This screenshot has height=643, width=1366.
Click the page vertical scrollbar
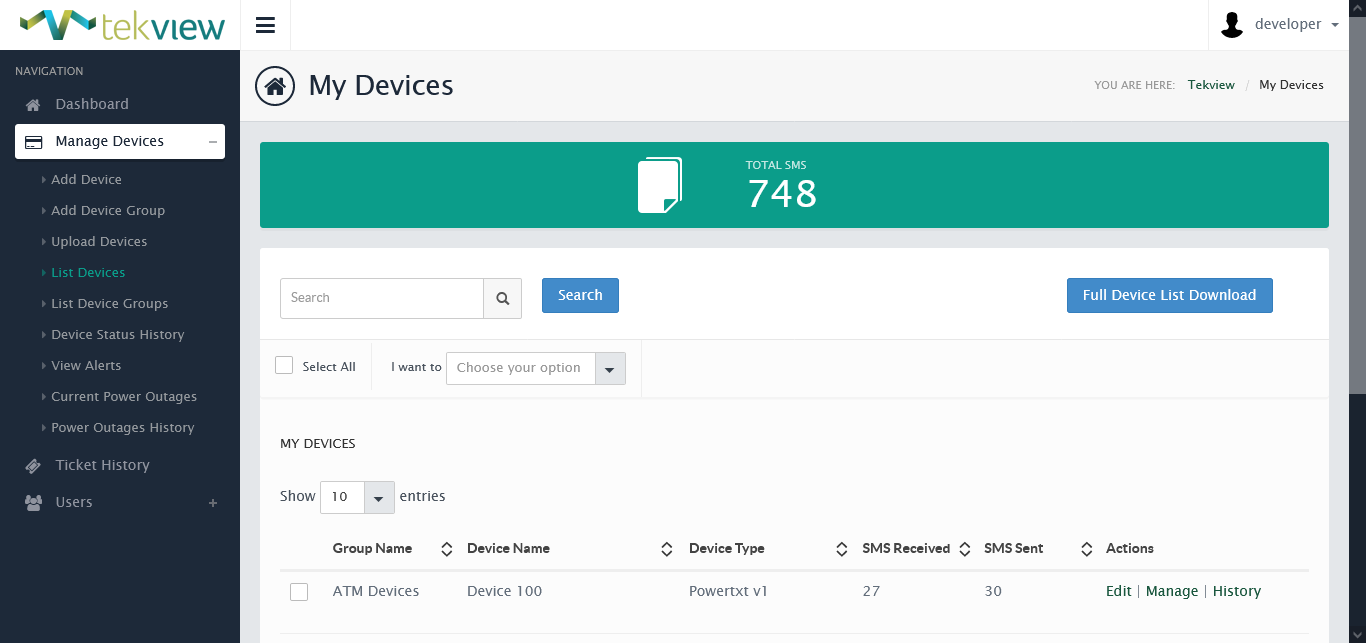[x=1357, y=200]
